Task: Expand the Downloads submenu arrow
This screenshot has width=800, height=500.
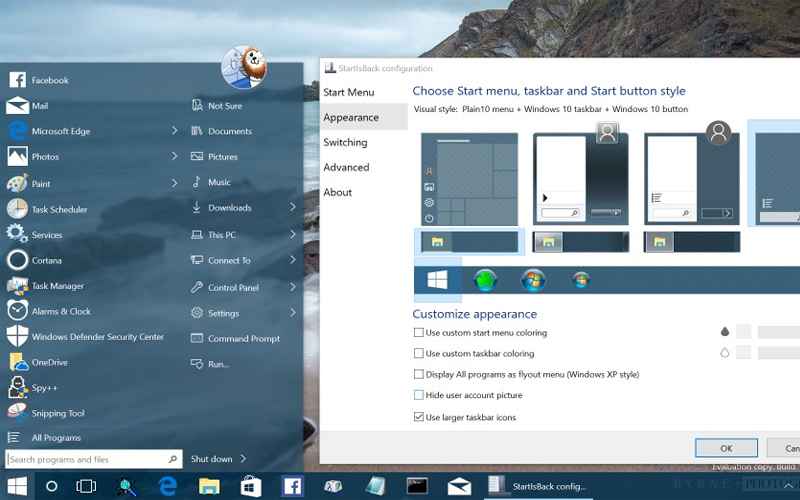Action: (x=292, y=207)
